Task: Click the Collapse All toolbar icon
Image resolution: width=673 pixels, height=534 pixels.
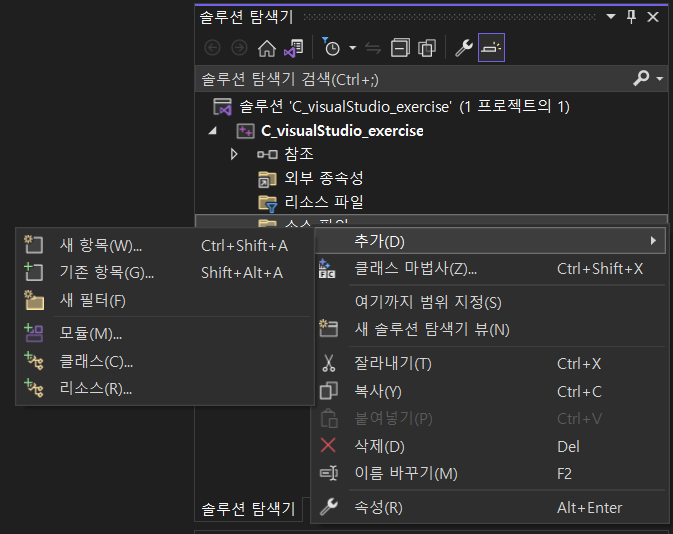Action: pyautogui.click(x=400, y=48)
